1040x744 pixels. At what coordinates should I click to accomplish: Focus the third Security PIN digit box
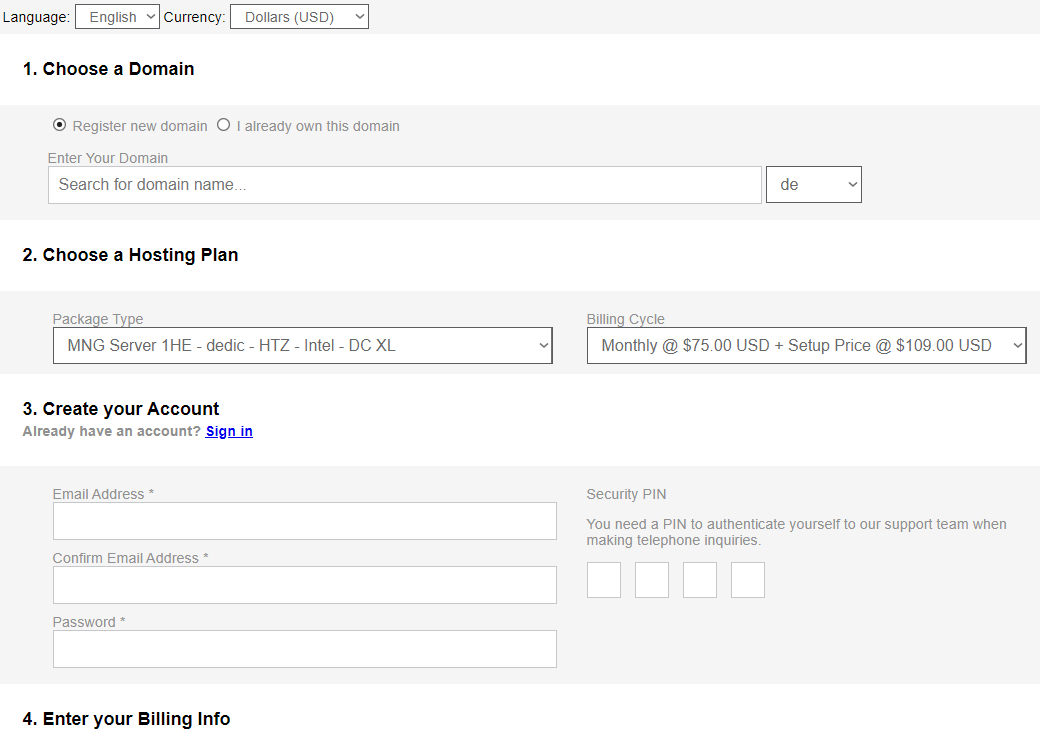[x=700, y=580]
